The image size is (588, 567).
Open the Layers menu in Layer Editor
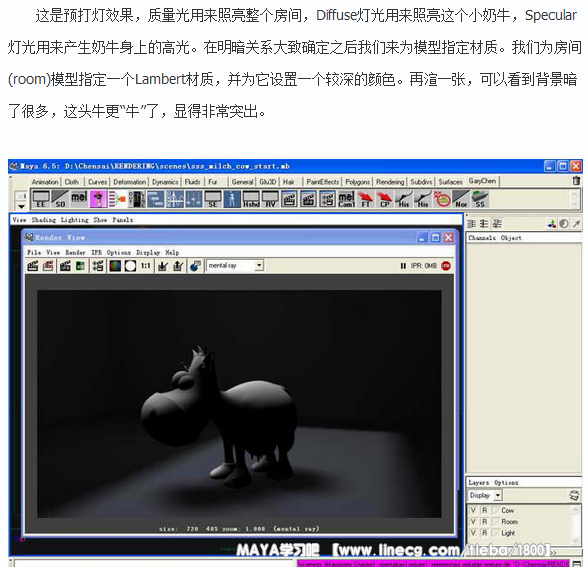tap(478, 483)
